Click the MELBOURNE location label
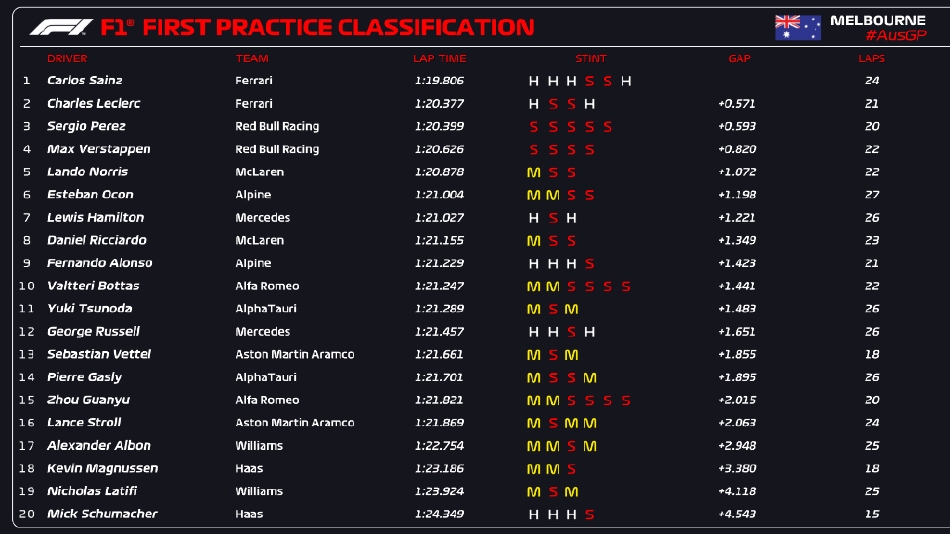The image size is (950, 534). click(878, 20)
